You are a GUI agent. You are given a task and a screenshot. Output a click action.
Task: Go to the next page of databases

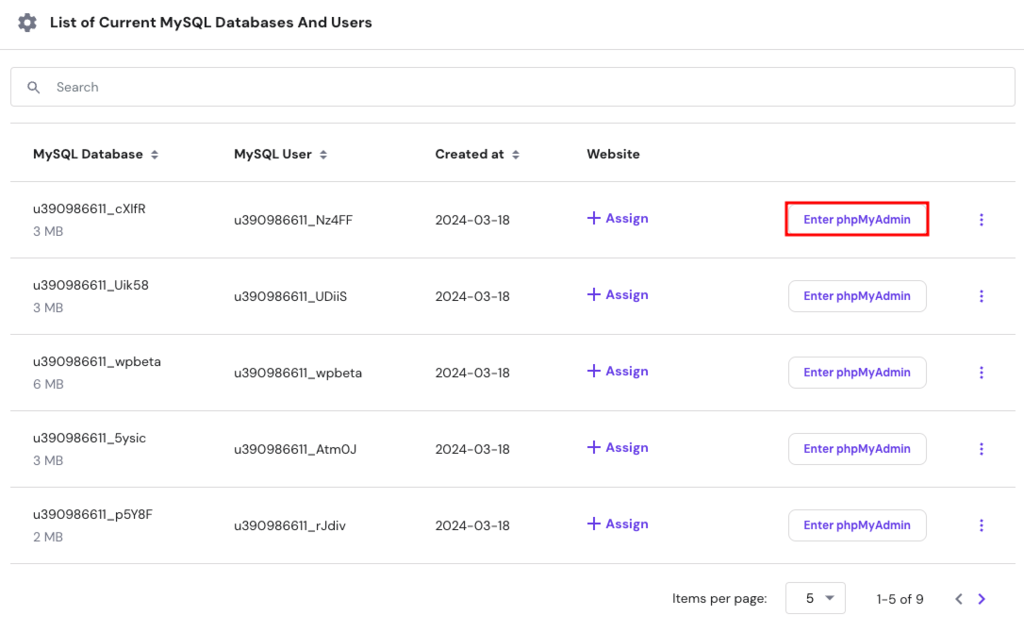coord(981,598)
